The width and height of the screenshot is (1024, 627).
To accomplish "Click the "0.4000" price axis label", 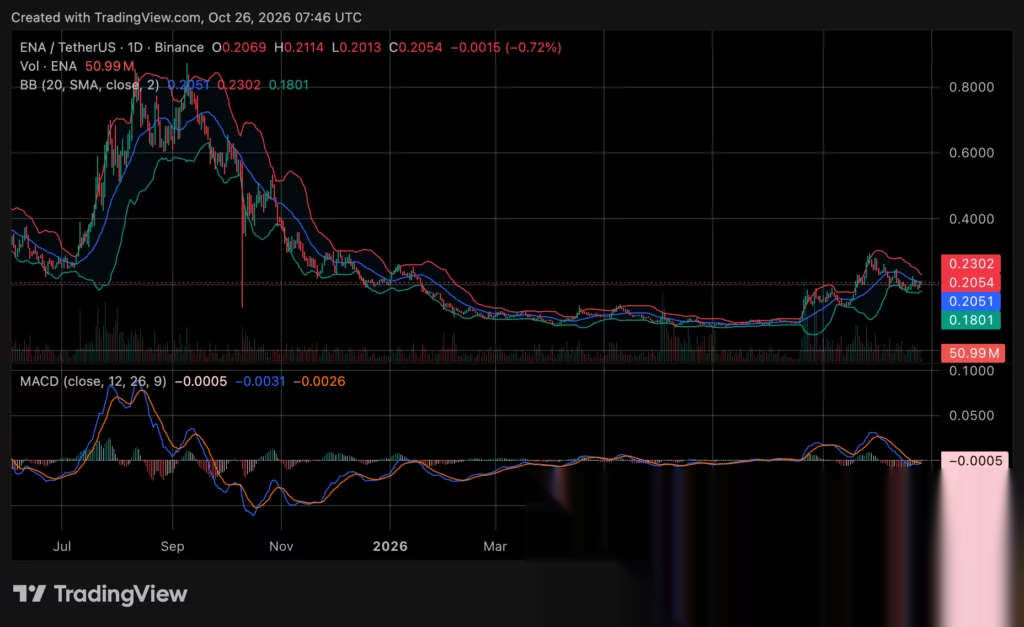I will point(972,219).
